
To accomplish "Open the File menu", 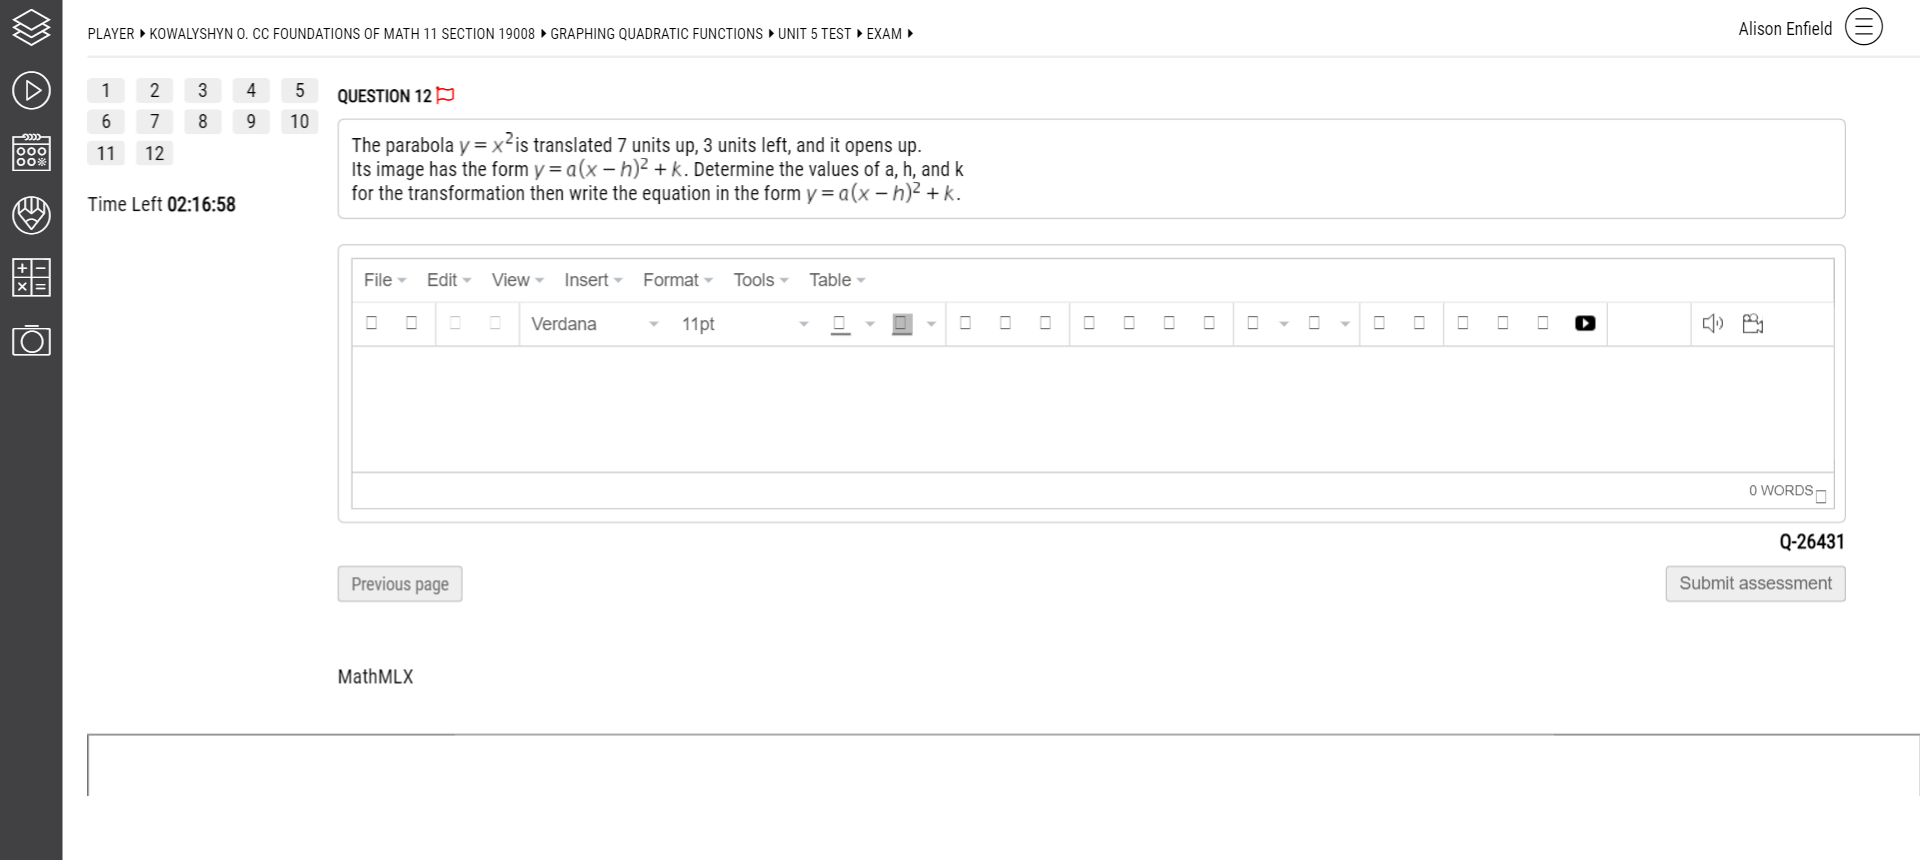I will pyautogui.click(x=384, y=280).
